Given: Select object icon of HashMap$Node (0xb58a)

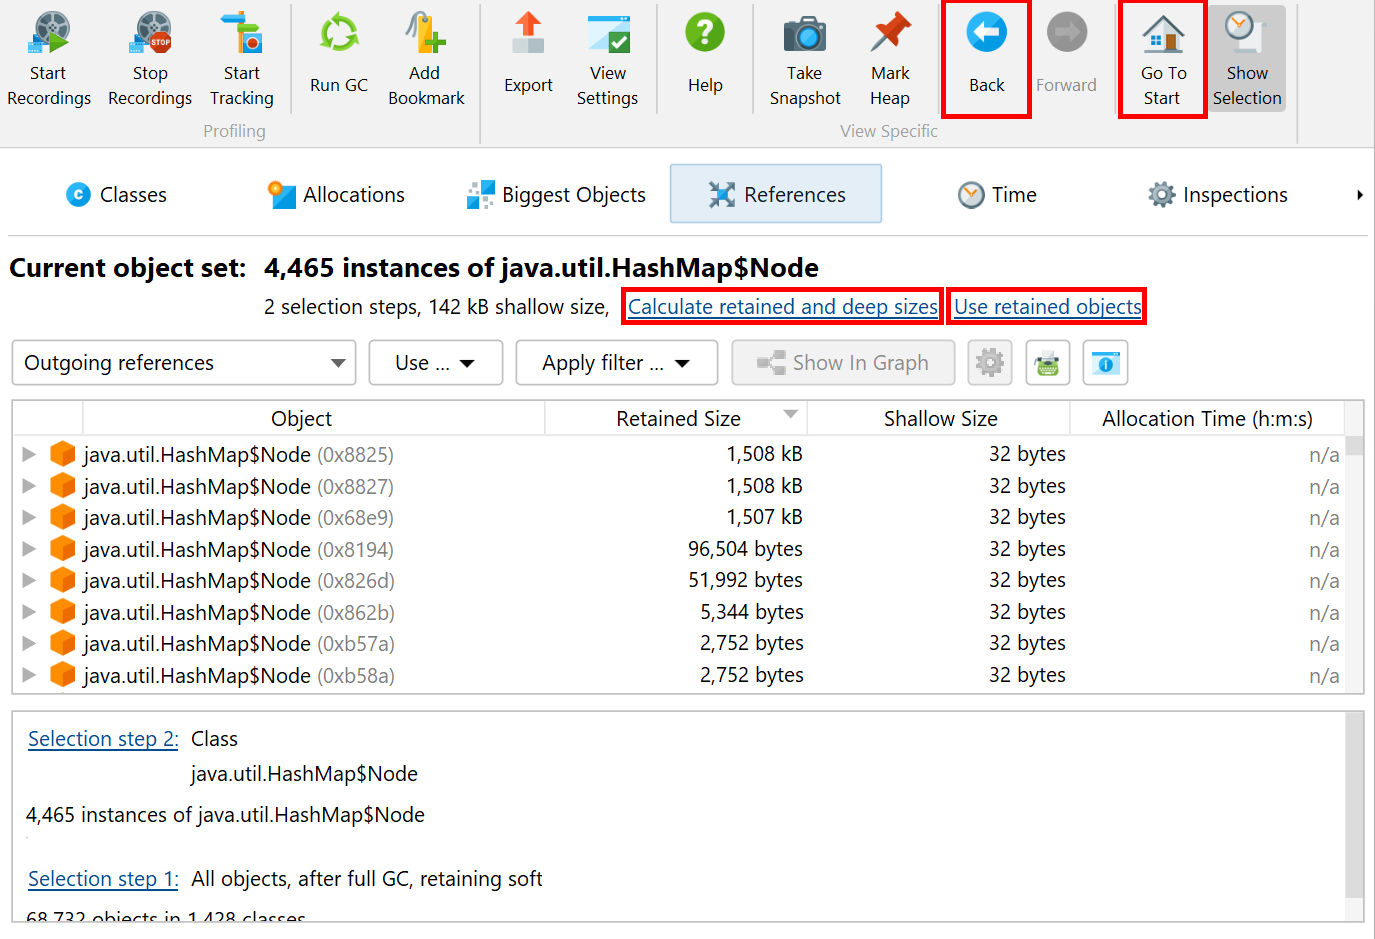Looking at the screenshot, I should 63,675.
